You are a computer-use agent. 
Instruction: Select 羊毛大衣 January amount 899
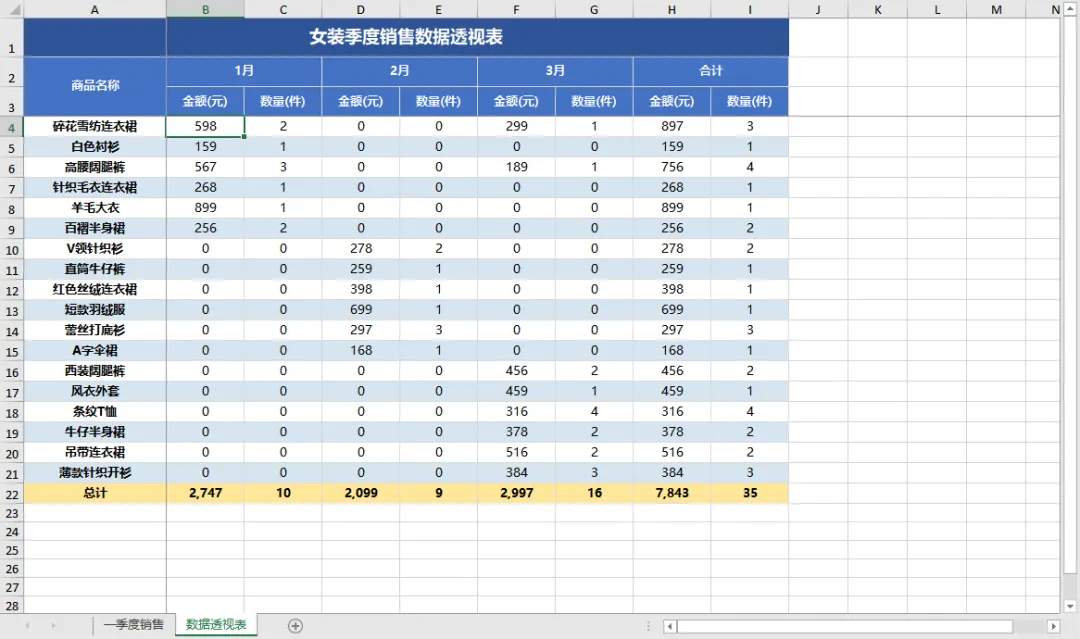(205, 208)
